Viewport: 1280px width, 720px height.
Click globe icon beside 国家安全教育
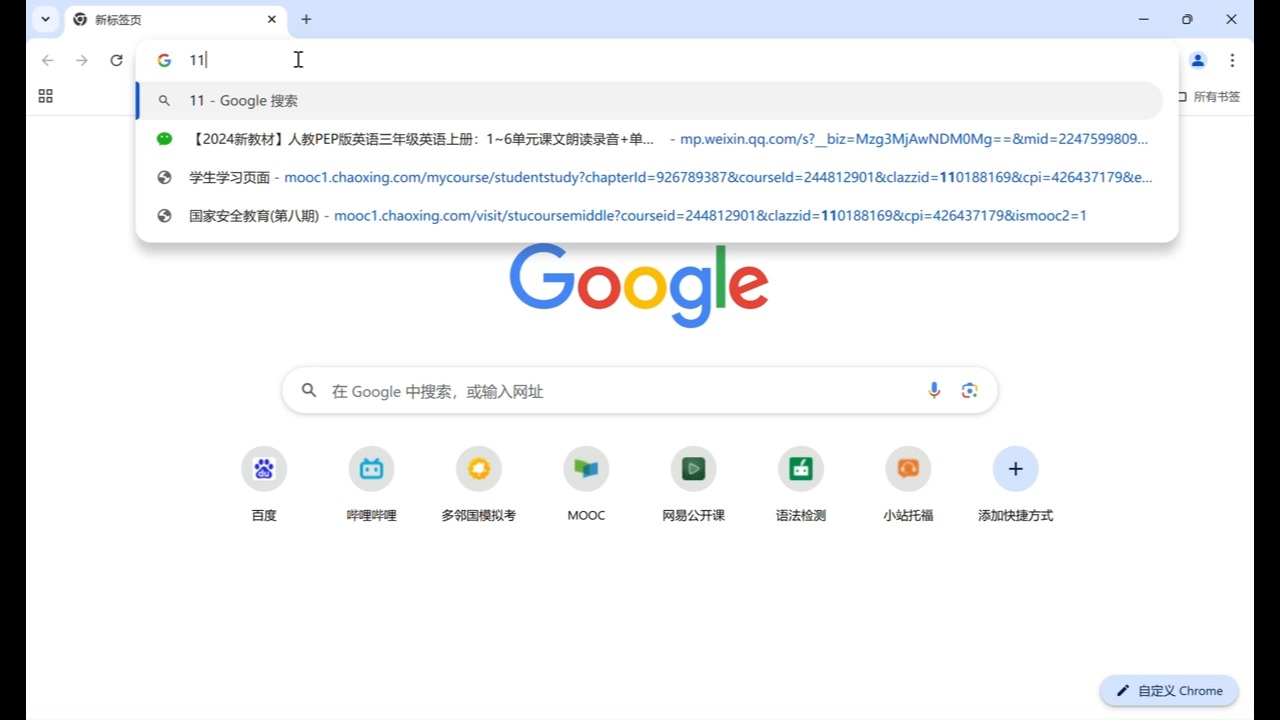(165, 215)
